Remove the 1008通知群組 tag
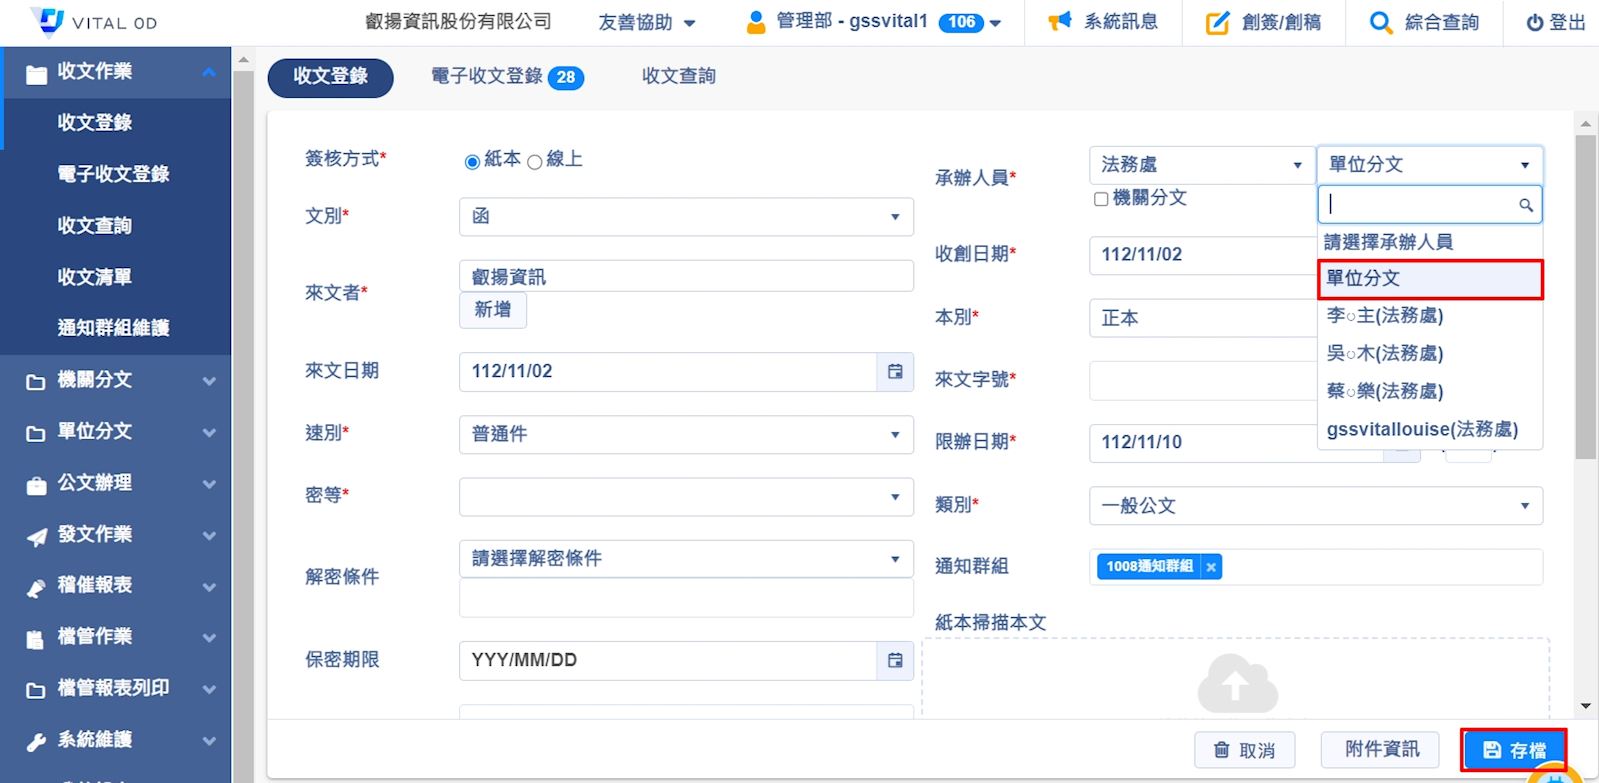 (x=1211, y=567)
